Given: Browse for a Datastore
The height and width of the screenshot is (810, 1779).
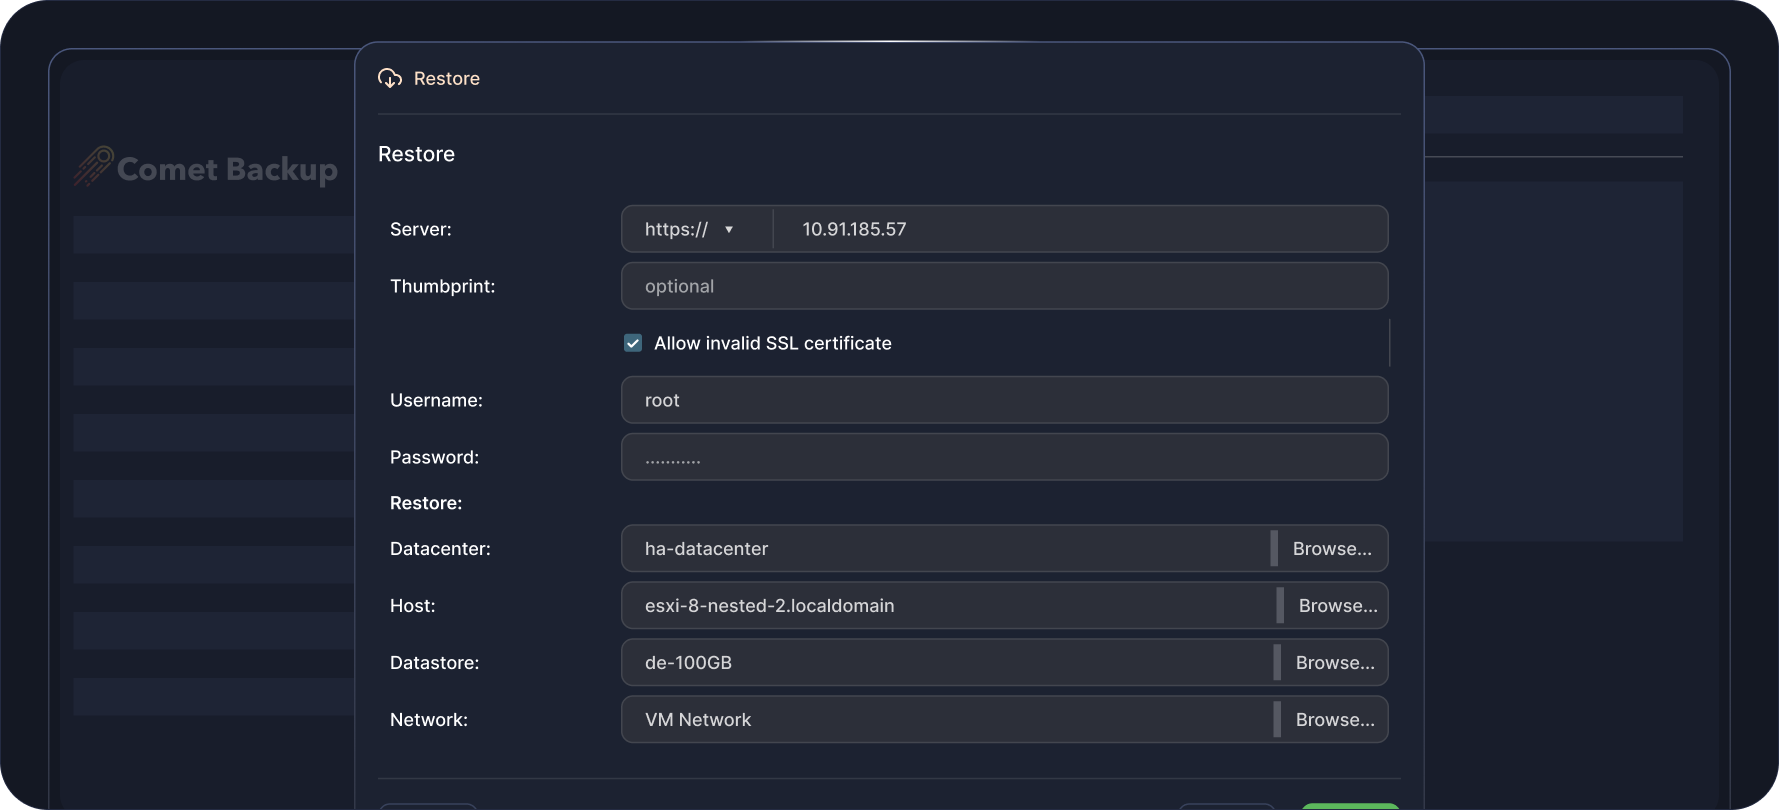Looking at the screenshot, I should pyautogui.click(x=1335, y=663).
